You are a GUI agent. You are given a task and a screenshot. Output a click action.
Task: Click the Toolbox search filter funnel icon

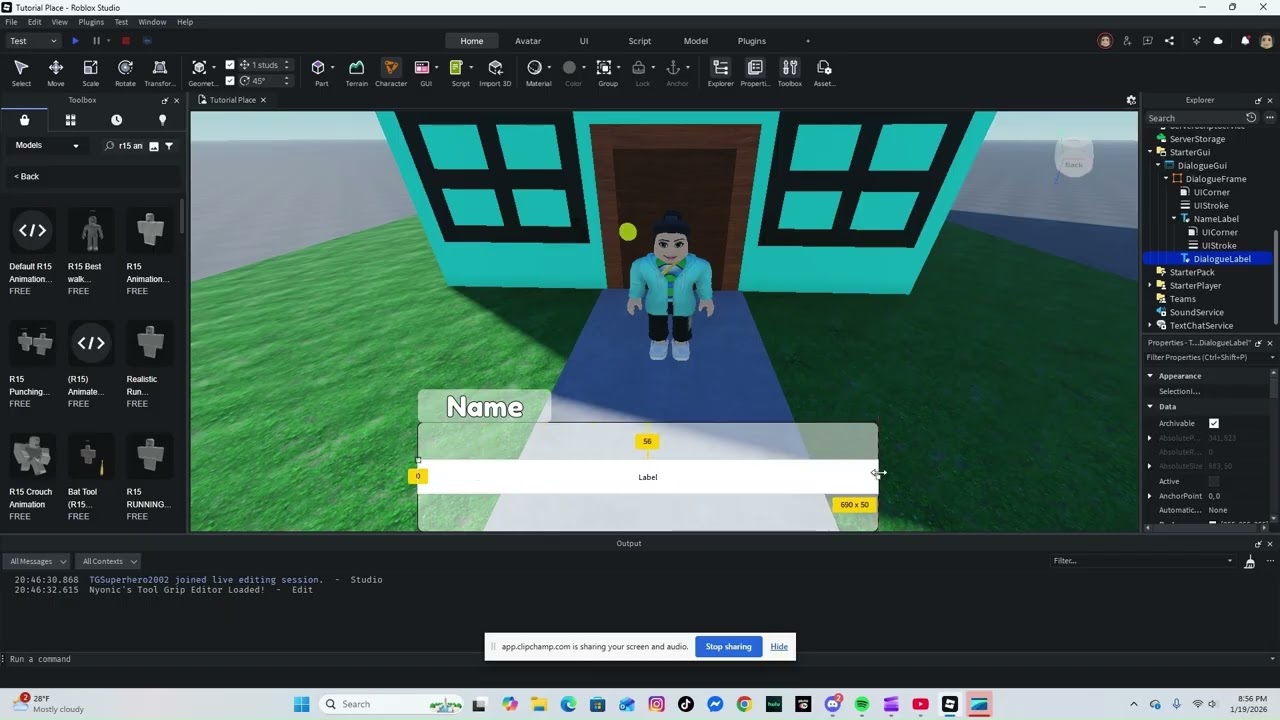click(169, 146)
